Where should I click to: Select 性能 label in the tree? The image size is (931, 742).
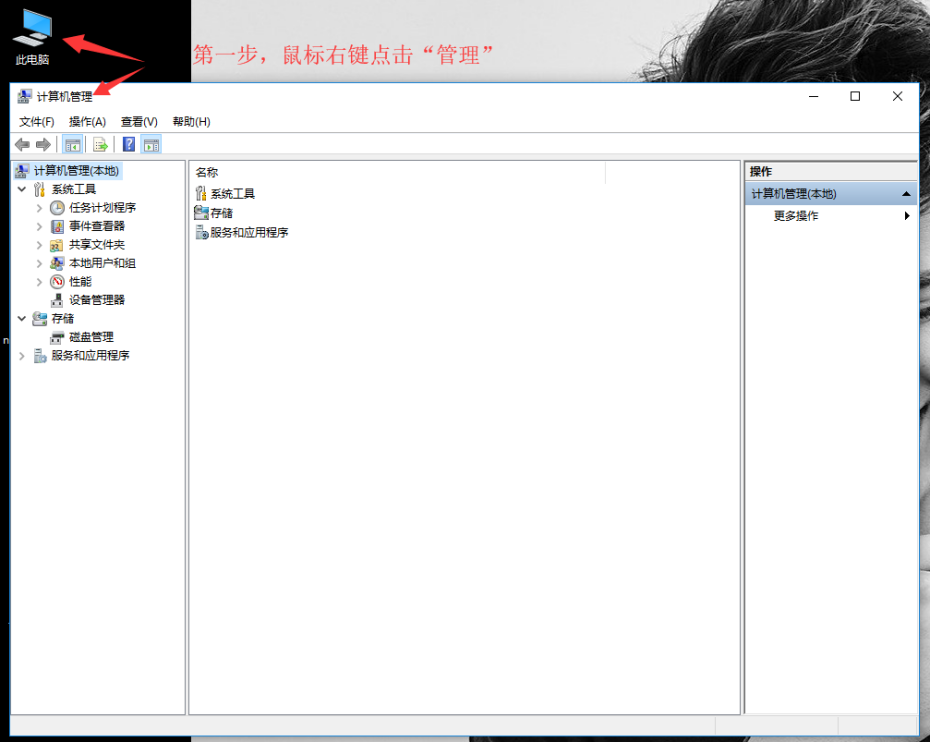[x=80, y=281]
